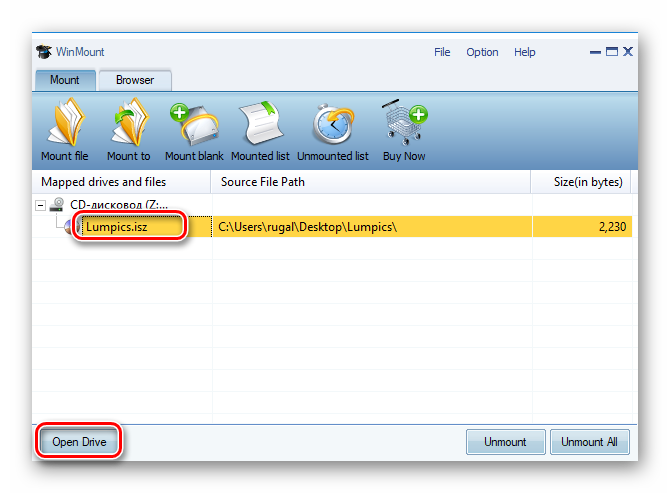Sort by Source File Path column header
670x493 pixels.
coord(371,182)
